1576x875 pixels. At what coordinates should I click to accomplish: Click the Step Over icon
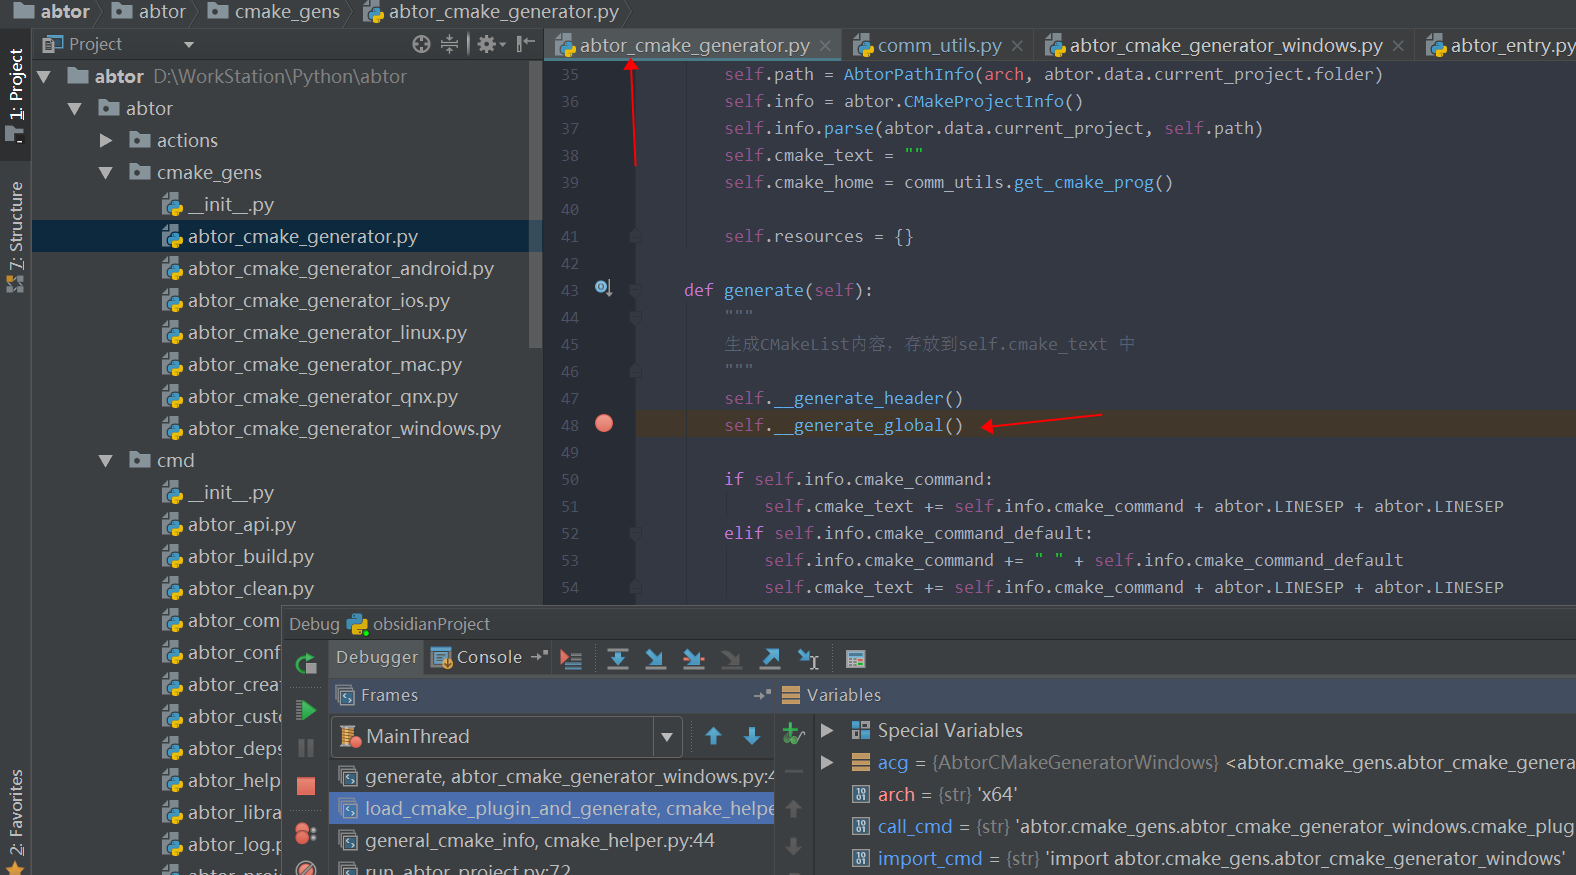[618, 658]
